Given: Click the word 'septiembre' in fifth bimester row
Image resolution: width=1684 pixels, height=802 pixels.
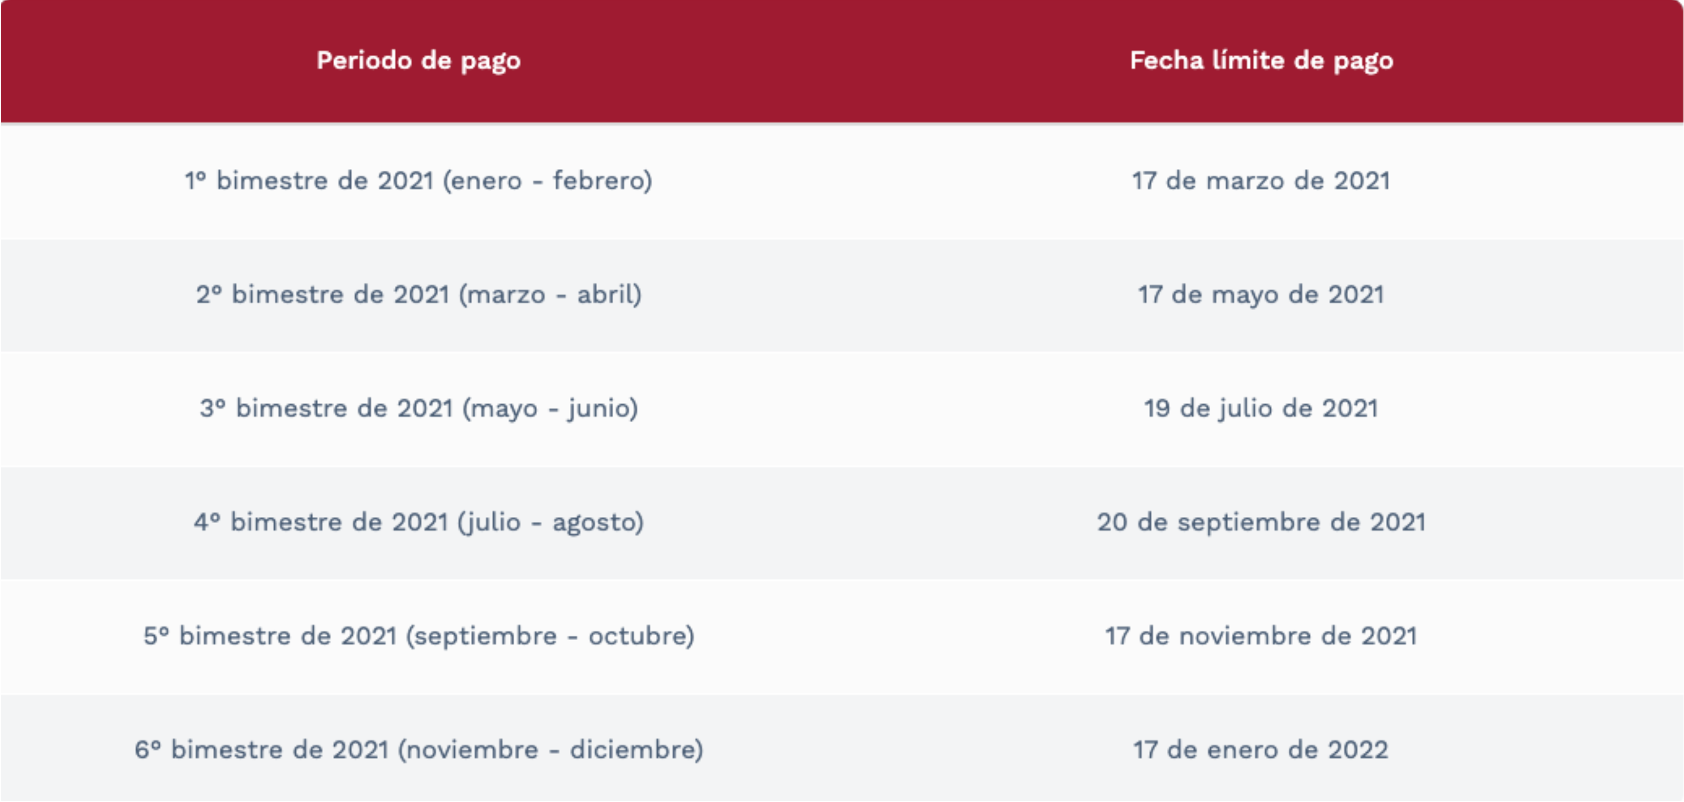Looking at the screenshot, I should [486, 637].
